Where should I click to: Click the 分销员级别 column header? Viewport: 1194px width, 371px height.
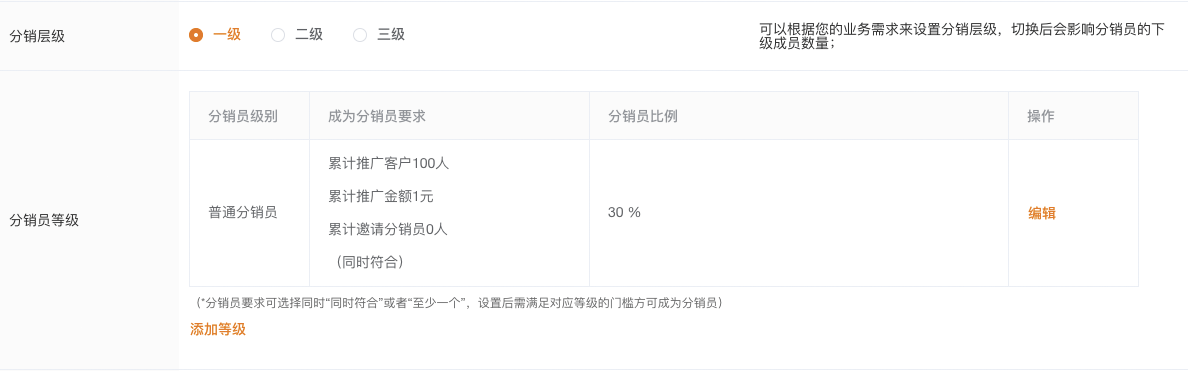click(x=243, y=117)
